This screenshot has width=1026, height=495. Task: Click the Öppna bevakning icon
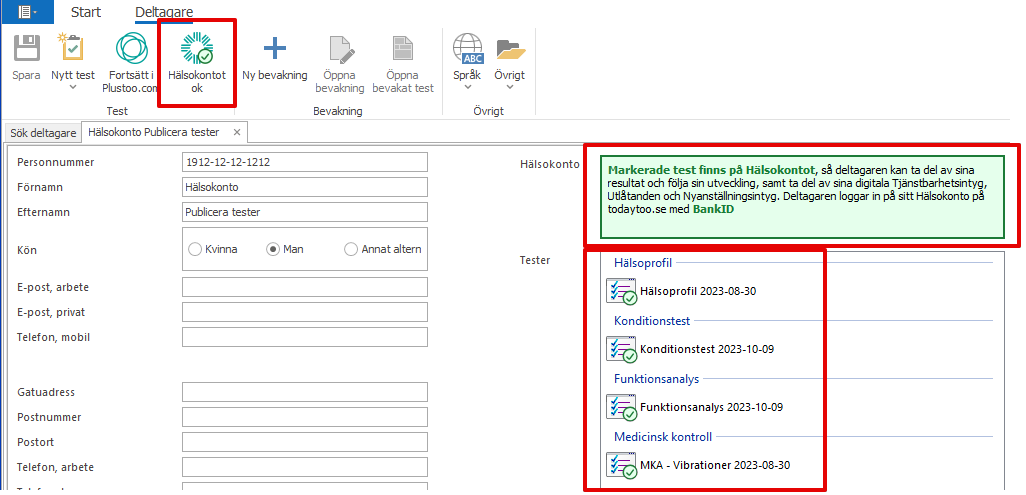tap(344, 48)
